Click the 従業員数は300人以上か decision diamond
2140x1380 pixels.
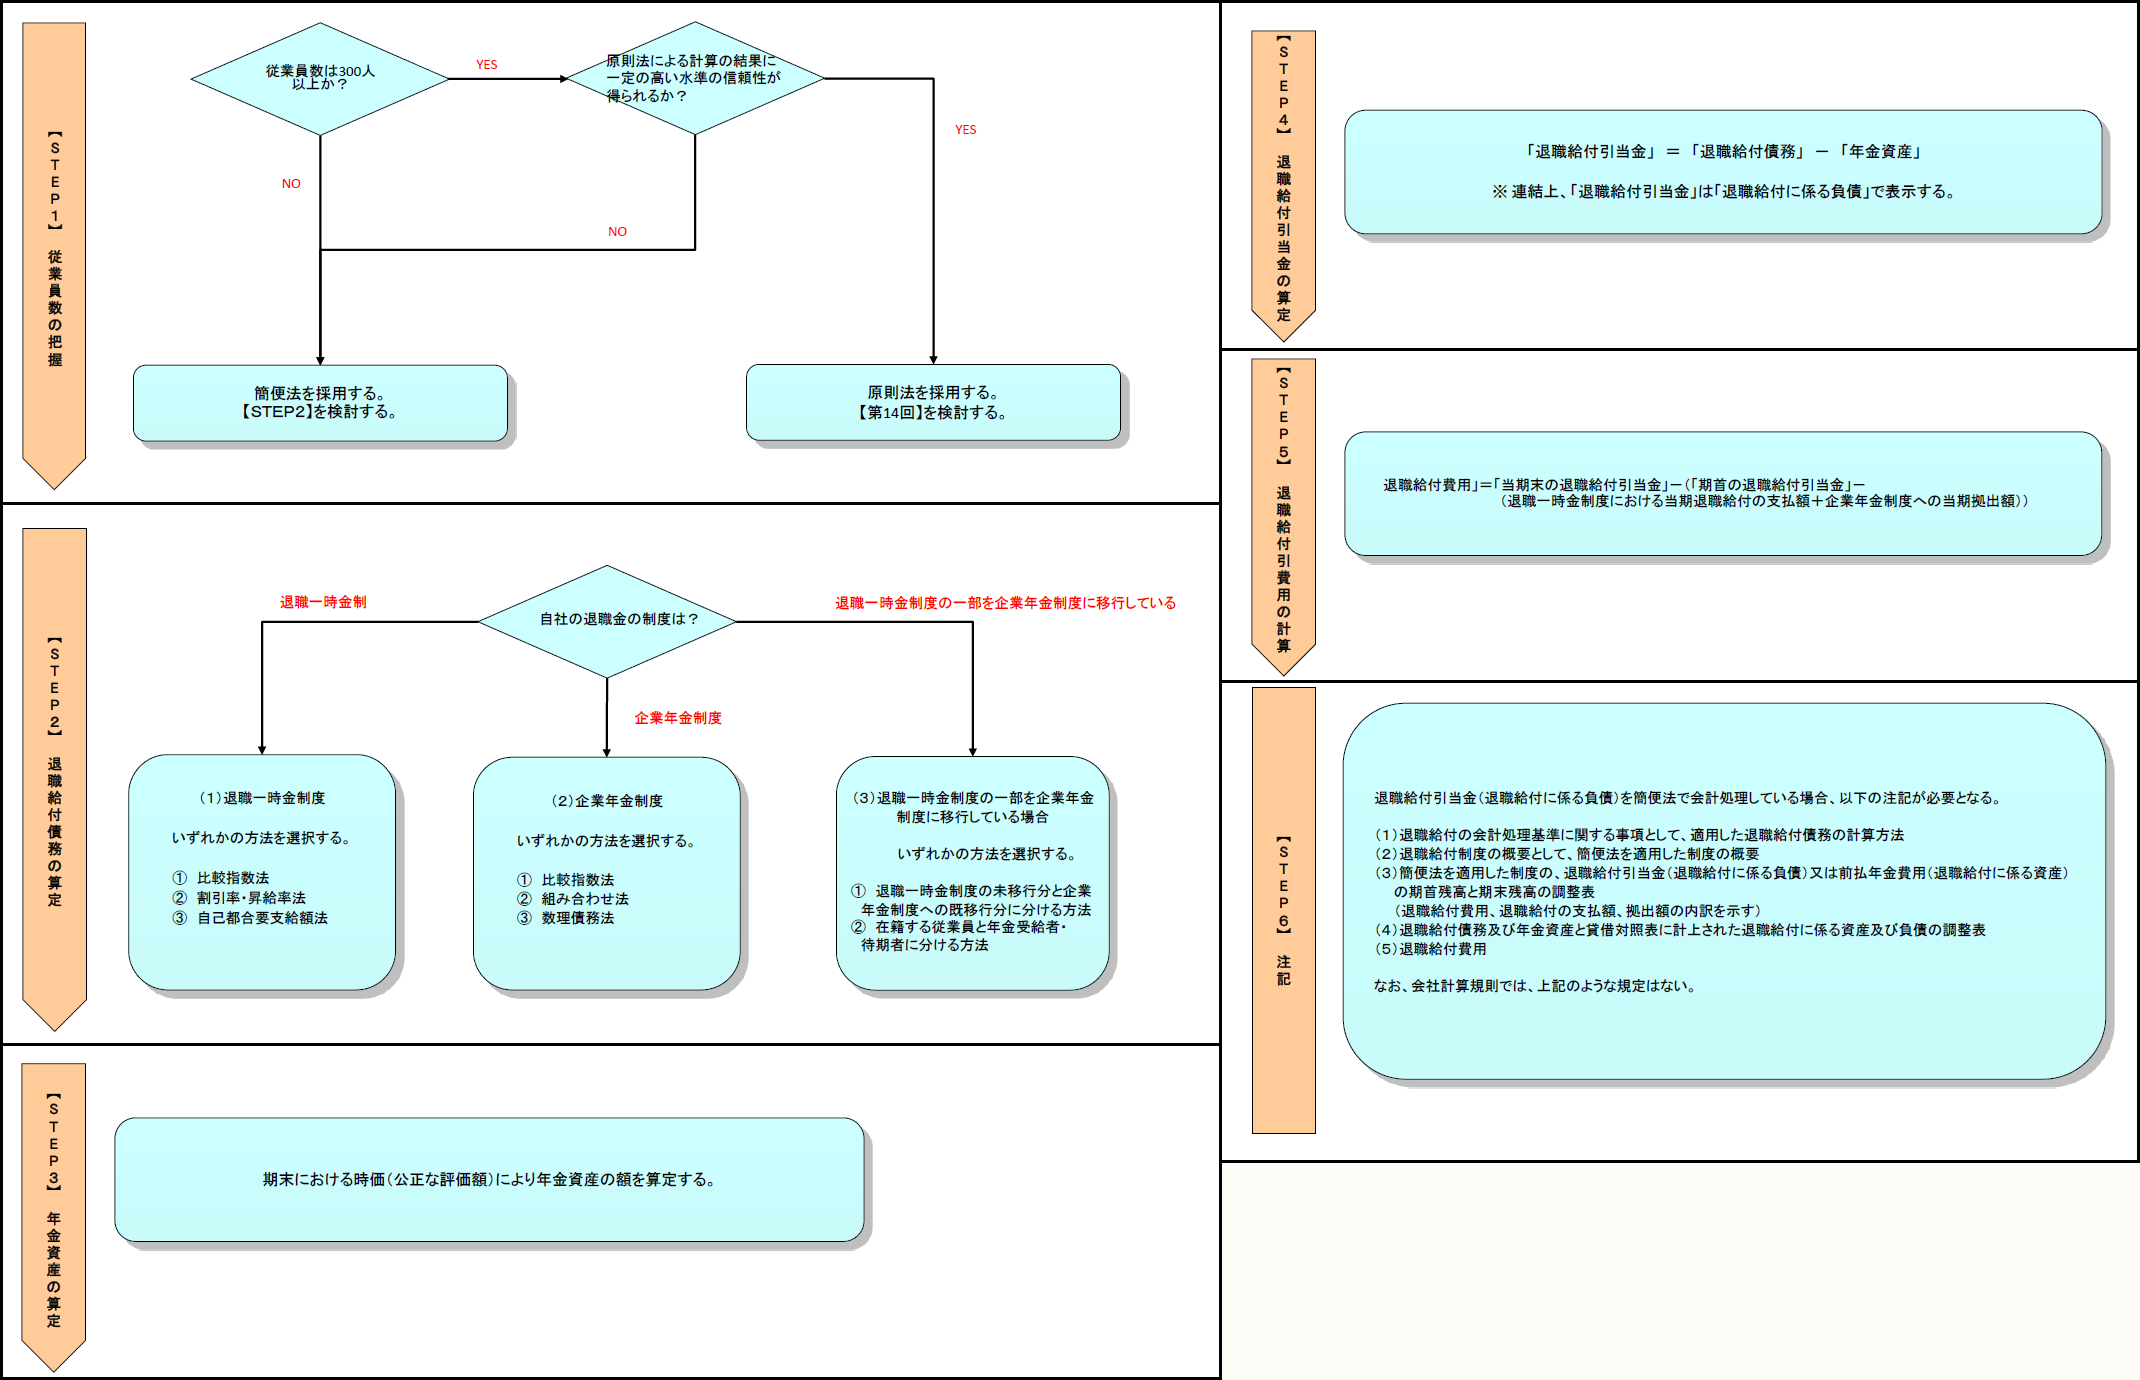[320, 78]
